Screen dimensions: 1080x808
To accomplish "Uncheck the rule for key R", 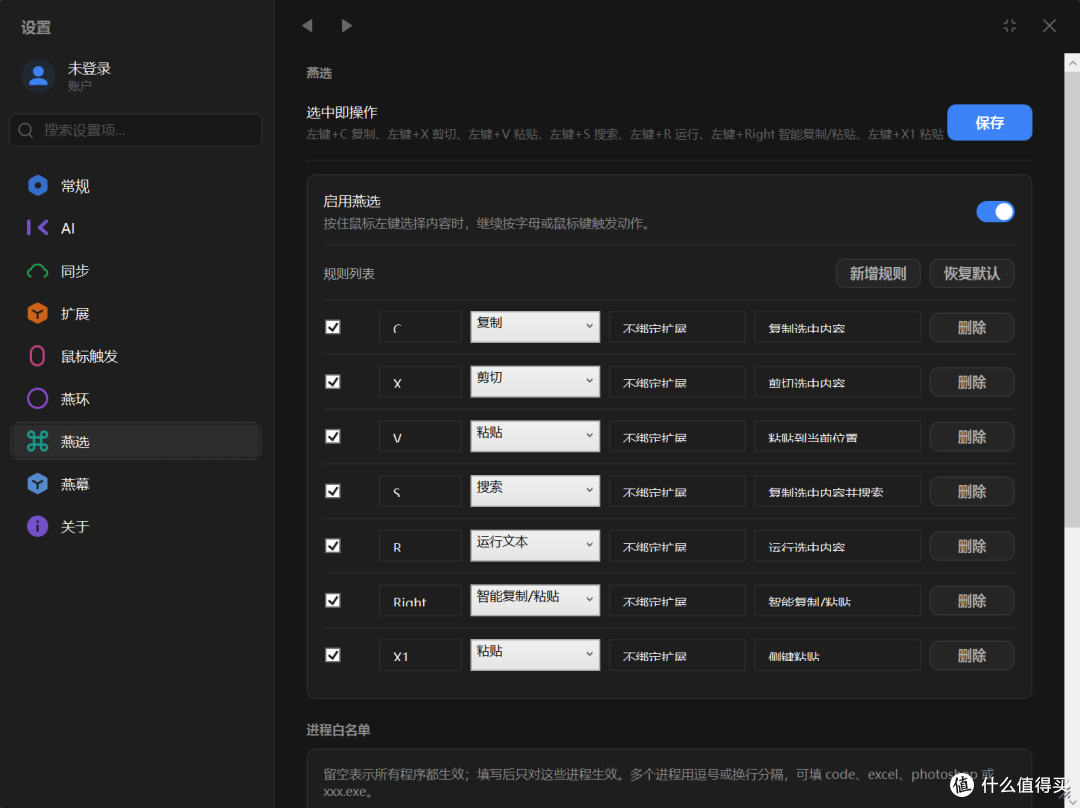I will pos(333,546).
